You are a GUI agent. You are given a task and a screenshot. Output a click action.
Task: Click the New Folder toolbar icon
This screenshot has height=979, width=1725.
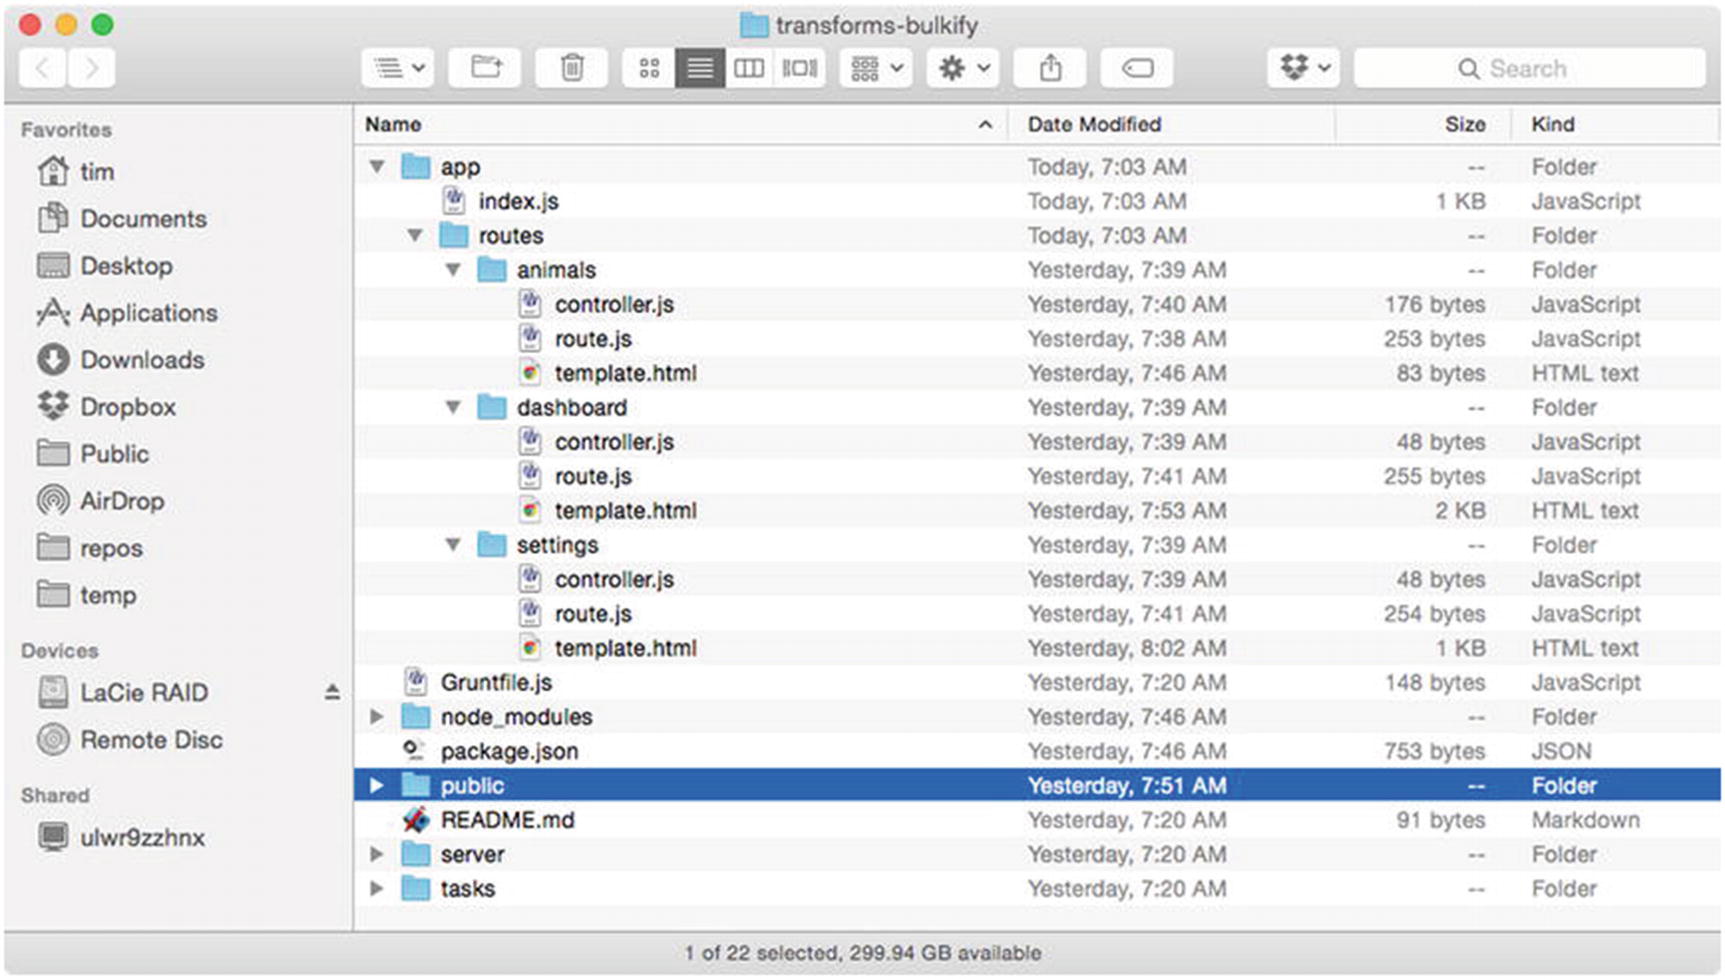pyautogui.click(x=486, y=68)
